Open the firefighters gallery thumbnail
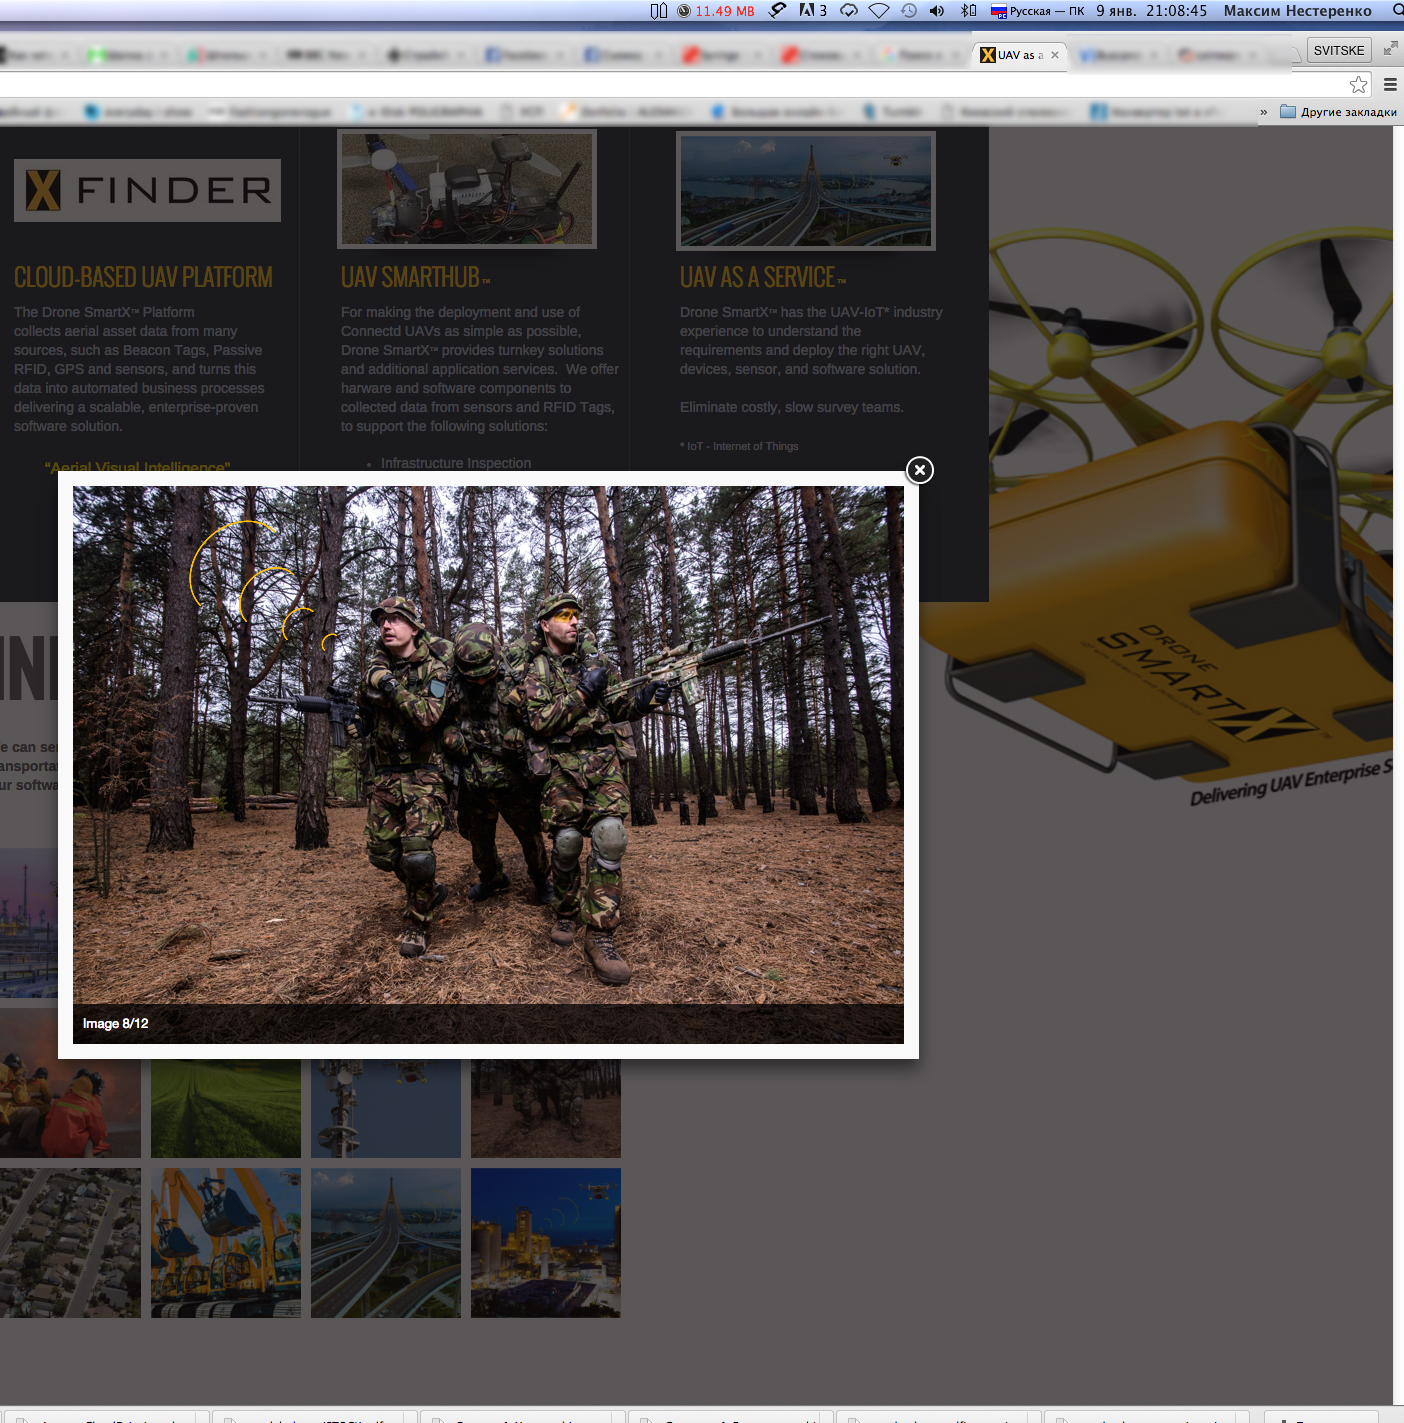The height and width of the screenshot is (1423, 1404). tap(70, 1108)
